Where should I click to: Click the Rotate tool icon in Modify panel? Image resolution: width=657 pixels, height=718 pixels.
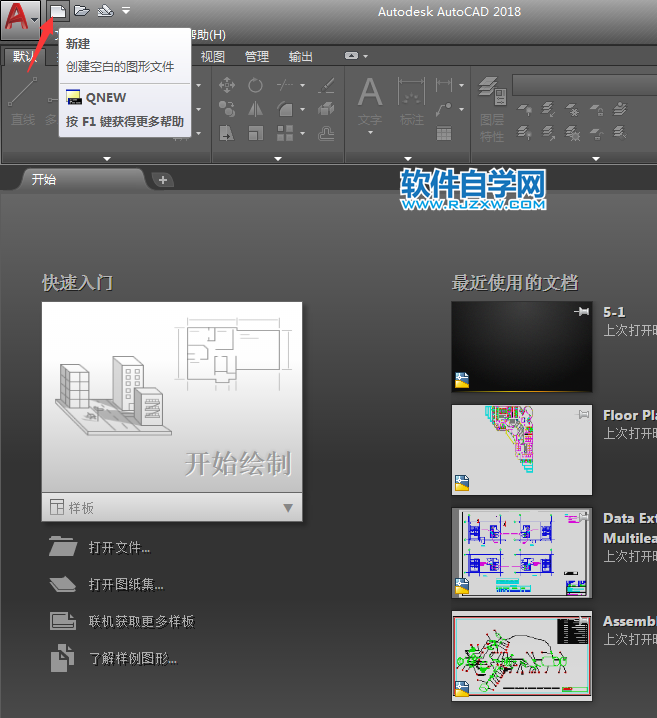256,86
